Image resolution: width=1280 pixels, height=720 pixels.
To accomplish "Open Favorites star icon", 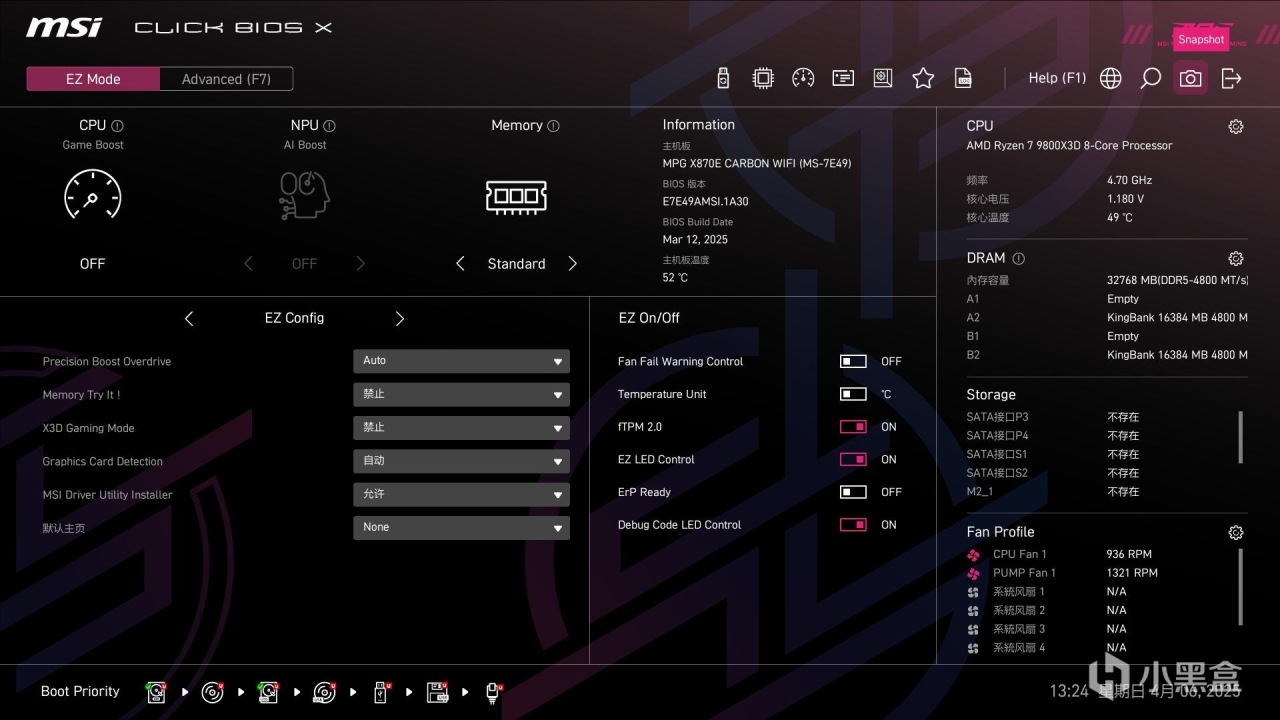I will pyautogui.click(x=923, y=78).
